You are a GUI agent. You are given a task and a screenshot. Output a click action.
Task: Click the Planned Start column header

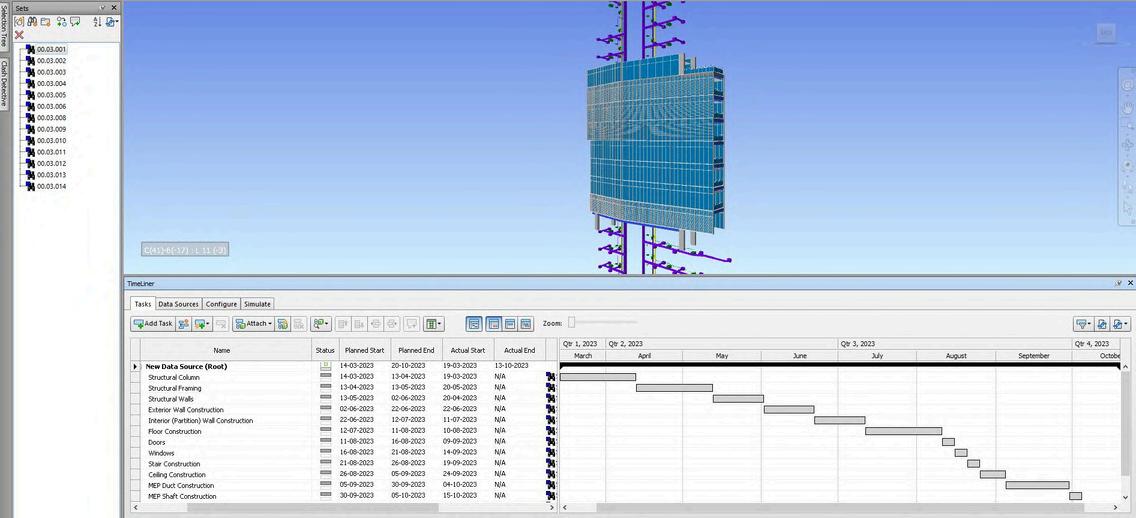(x=364, y=350)
